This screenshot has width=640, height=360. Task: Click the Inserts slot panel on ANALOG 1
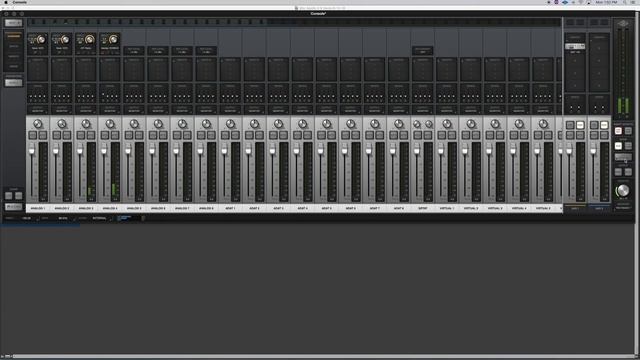click(x=38, y=69)
